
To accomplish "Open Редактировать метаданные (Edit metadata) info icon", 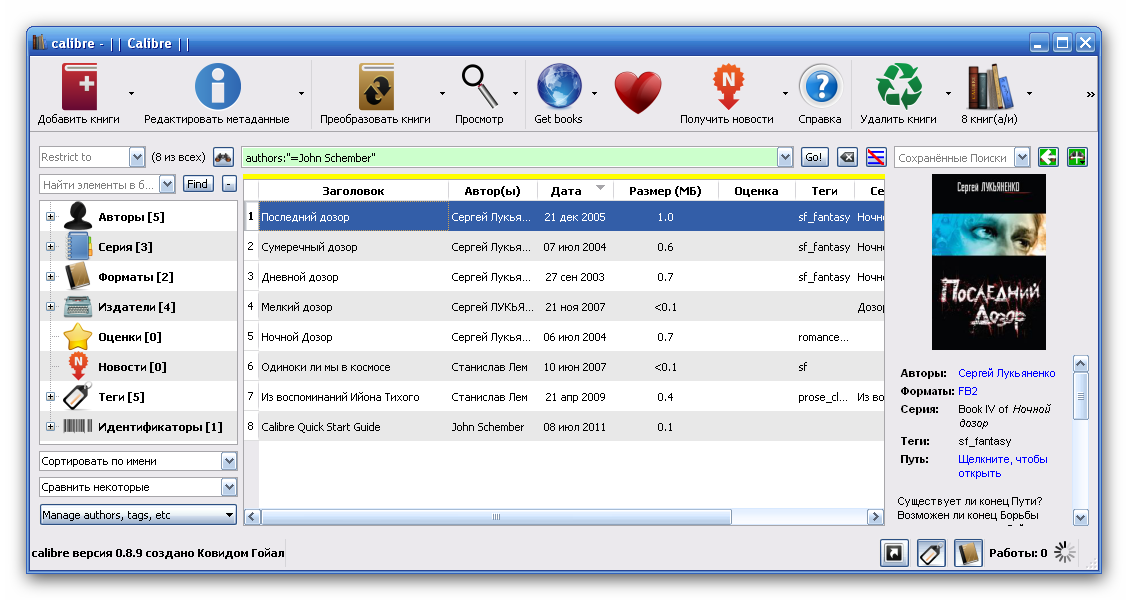I will (x=217, y=86).
